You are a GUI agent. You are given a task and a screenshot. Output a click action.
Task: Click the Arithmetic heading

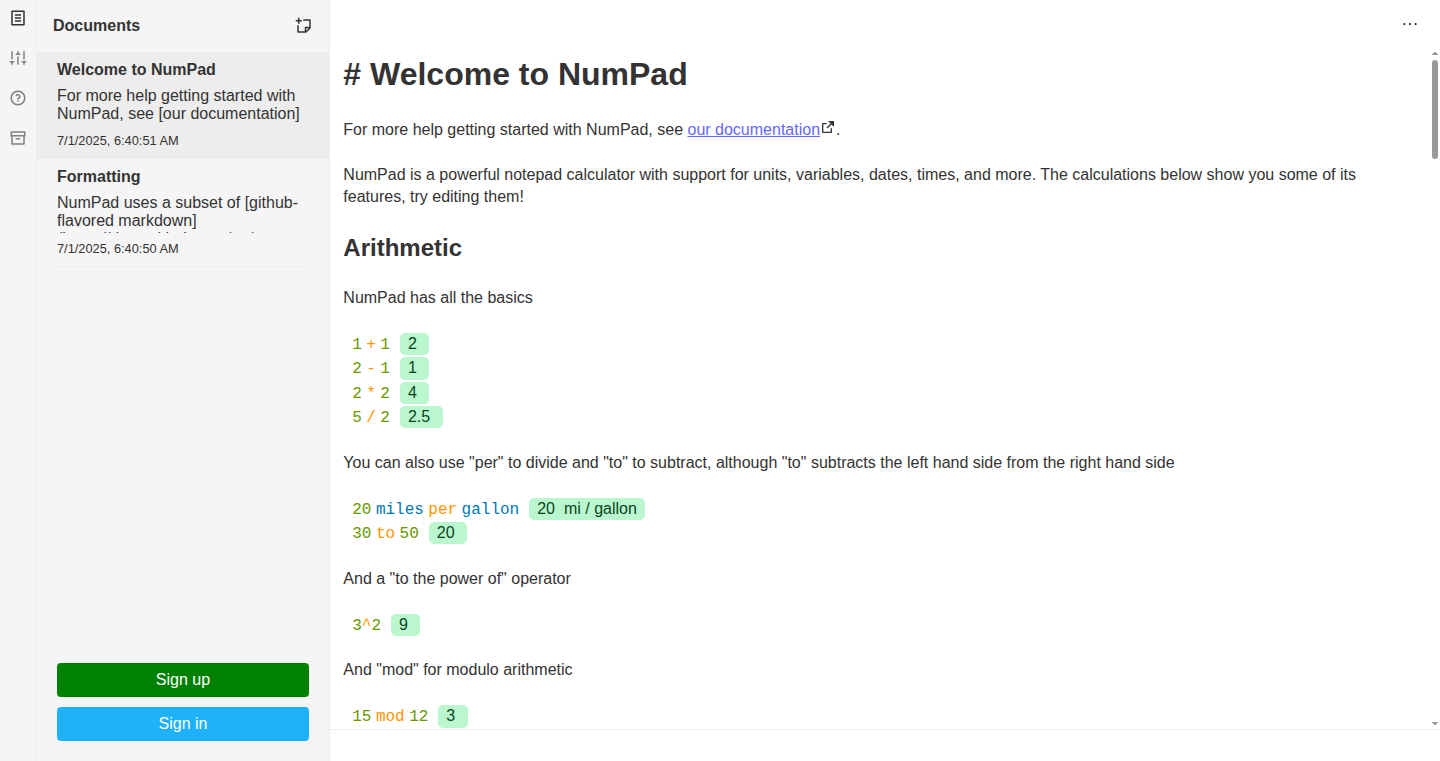tap(403, 248)
